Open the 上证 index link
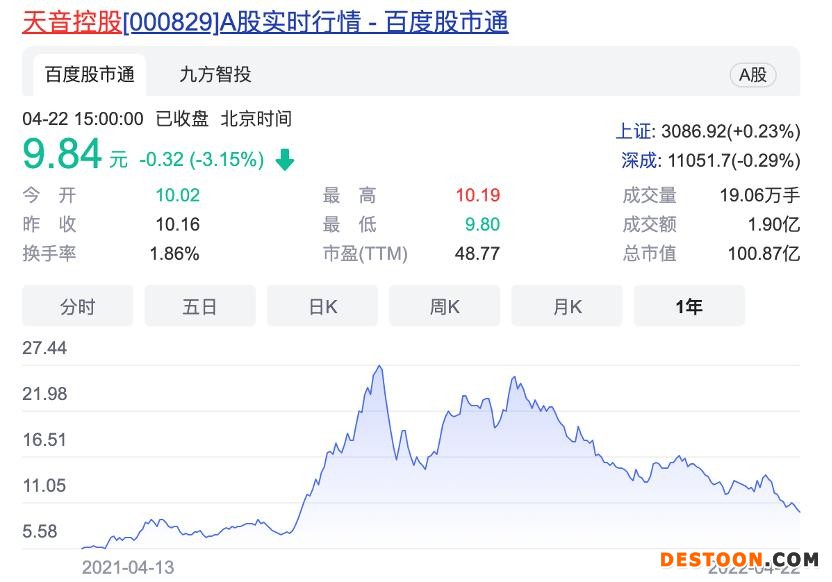Image resolution: width=832 pixels, height=582 pixels. (633, 132)
